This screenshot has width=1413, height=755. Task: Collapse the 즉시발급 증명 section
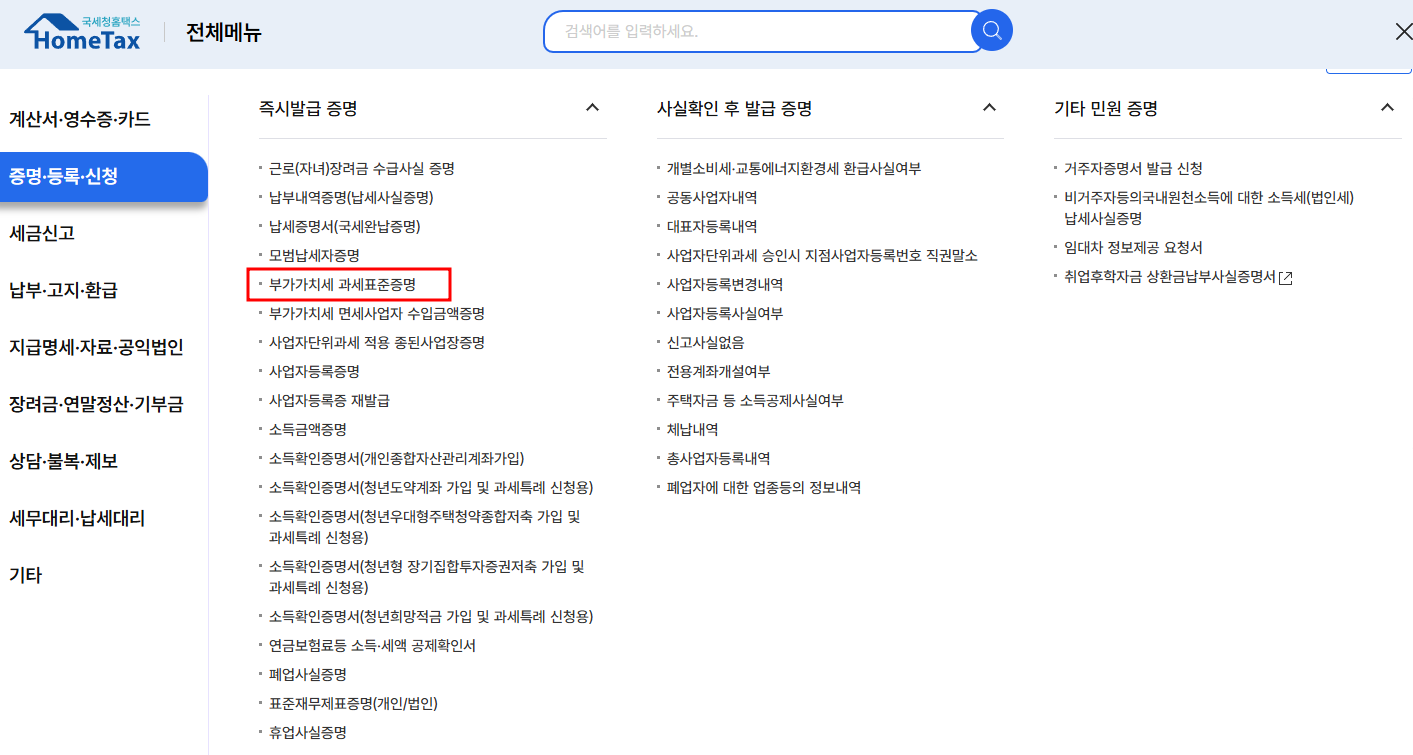pyautogui.click(x=592, y=107)
